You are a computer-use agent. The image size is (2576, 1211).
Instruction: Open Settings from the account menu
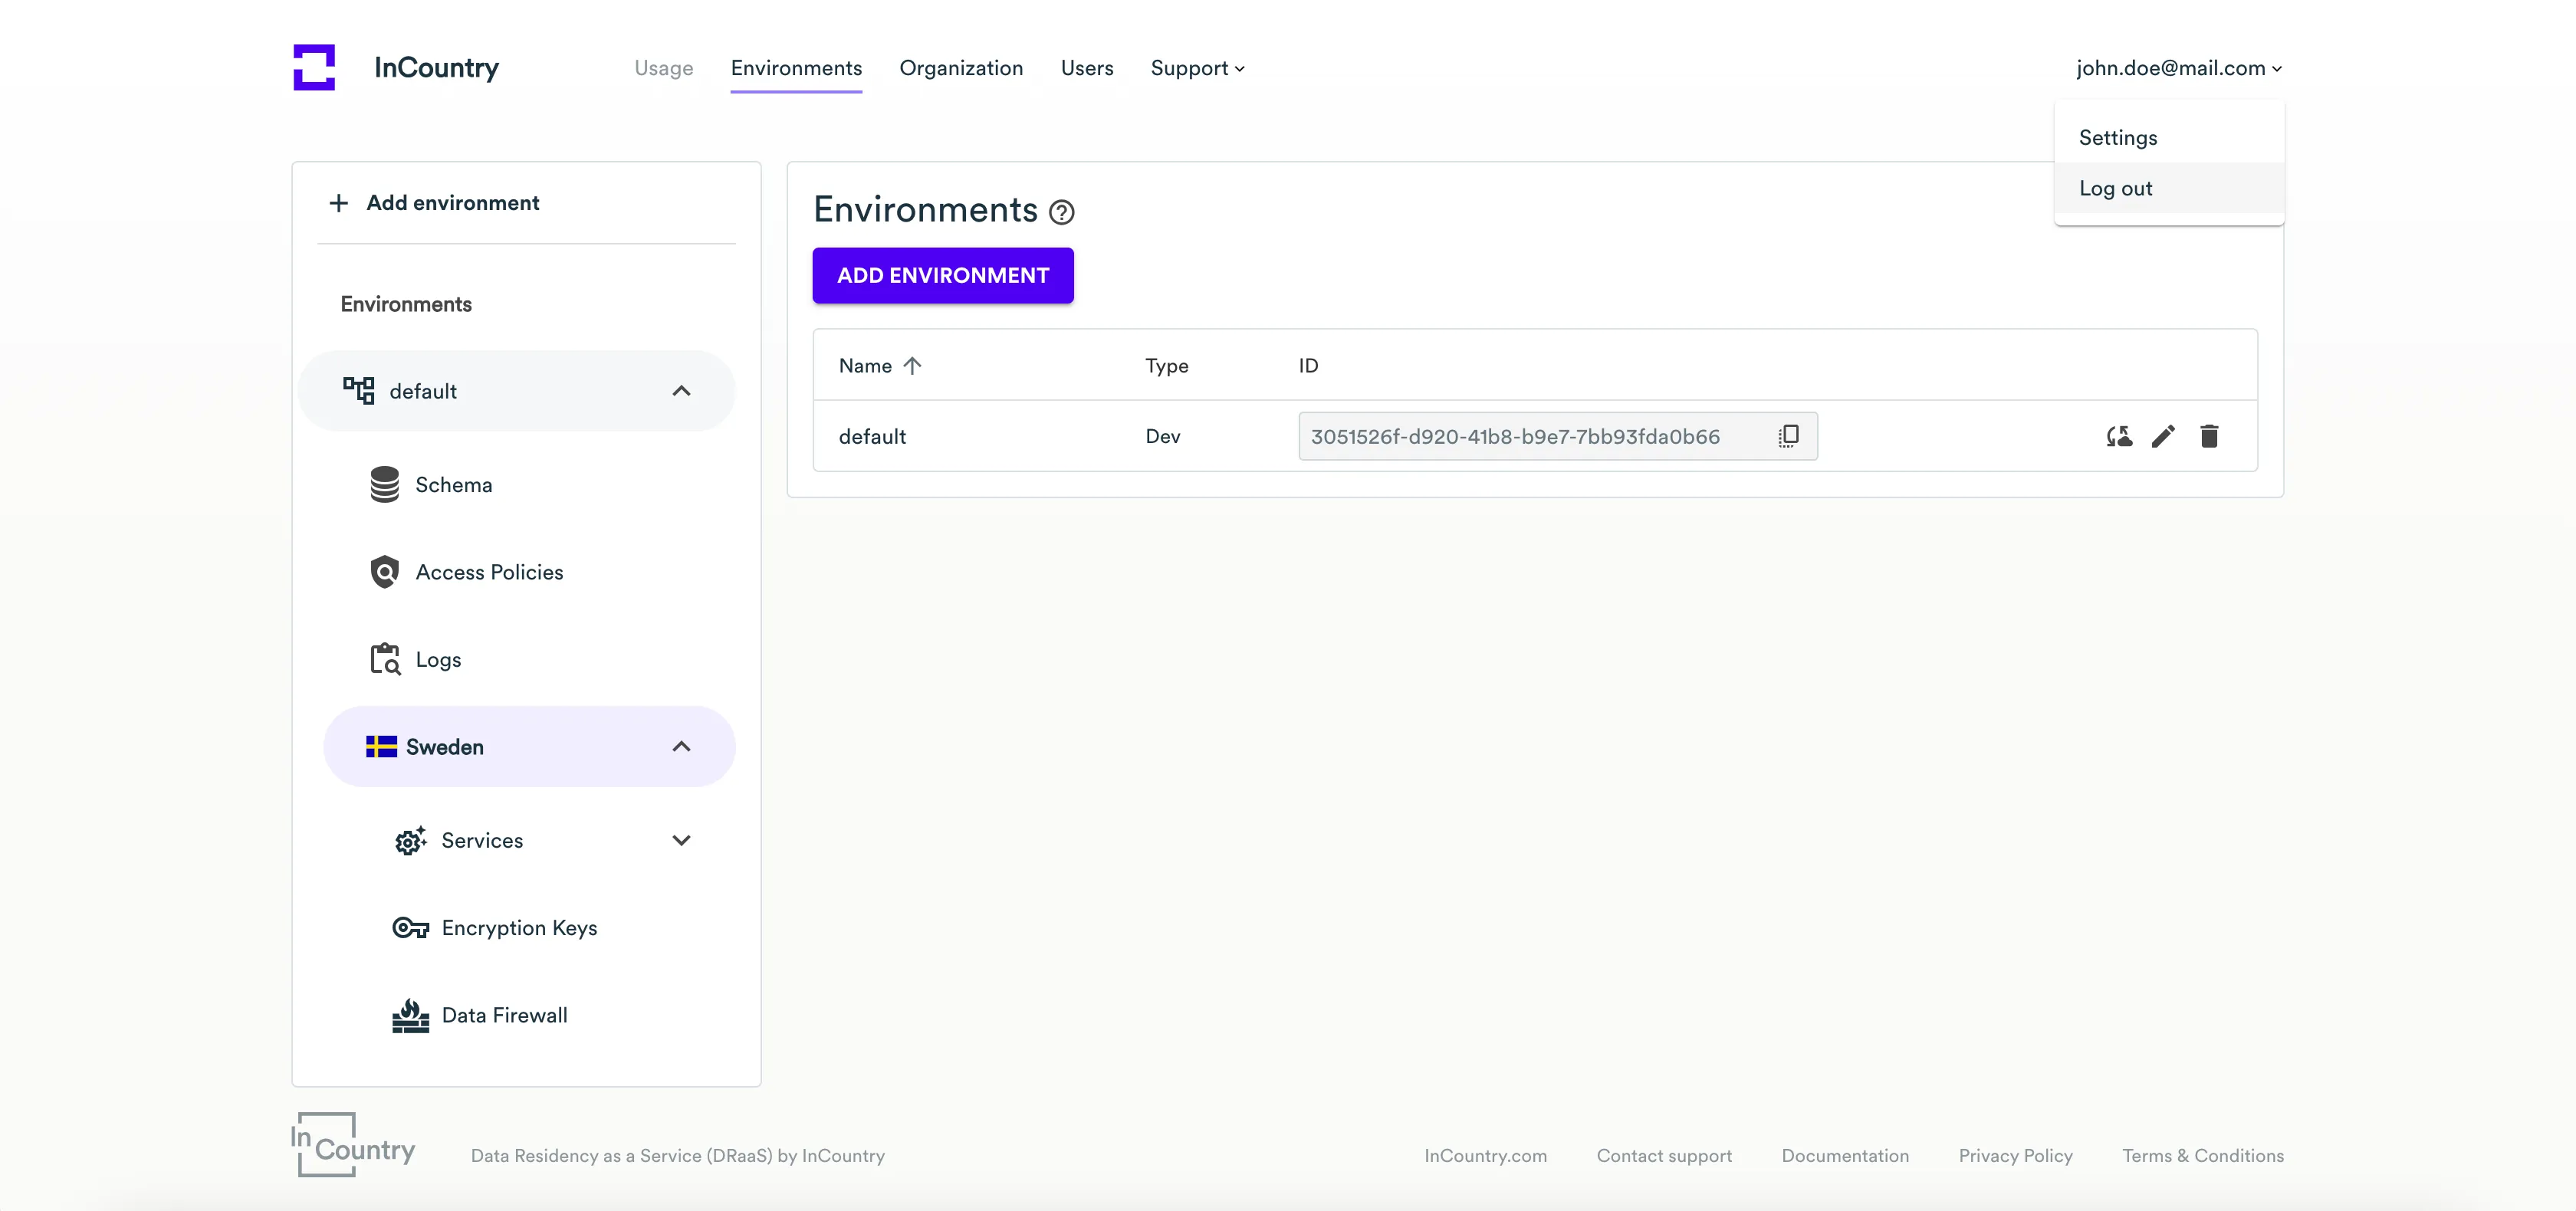point(2117,138)
